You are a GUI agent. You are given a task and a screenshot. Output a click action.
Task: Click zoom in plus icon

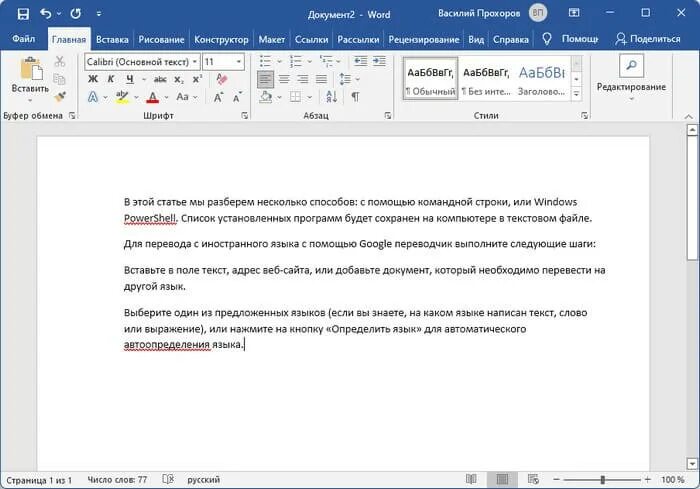point(648,479)
